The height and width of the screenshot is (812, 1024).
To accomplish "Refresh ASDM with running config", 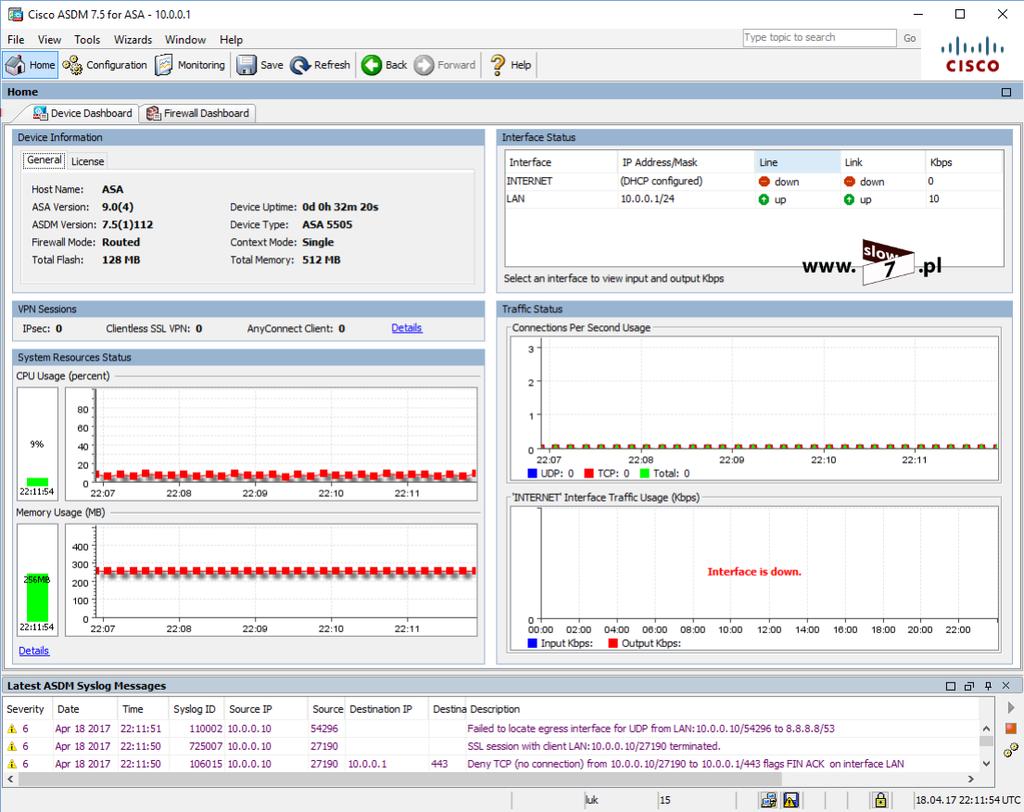I will (320, 65).
